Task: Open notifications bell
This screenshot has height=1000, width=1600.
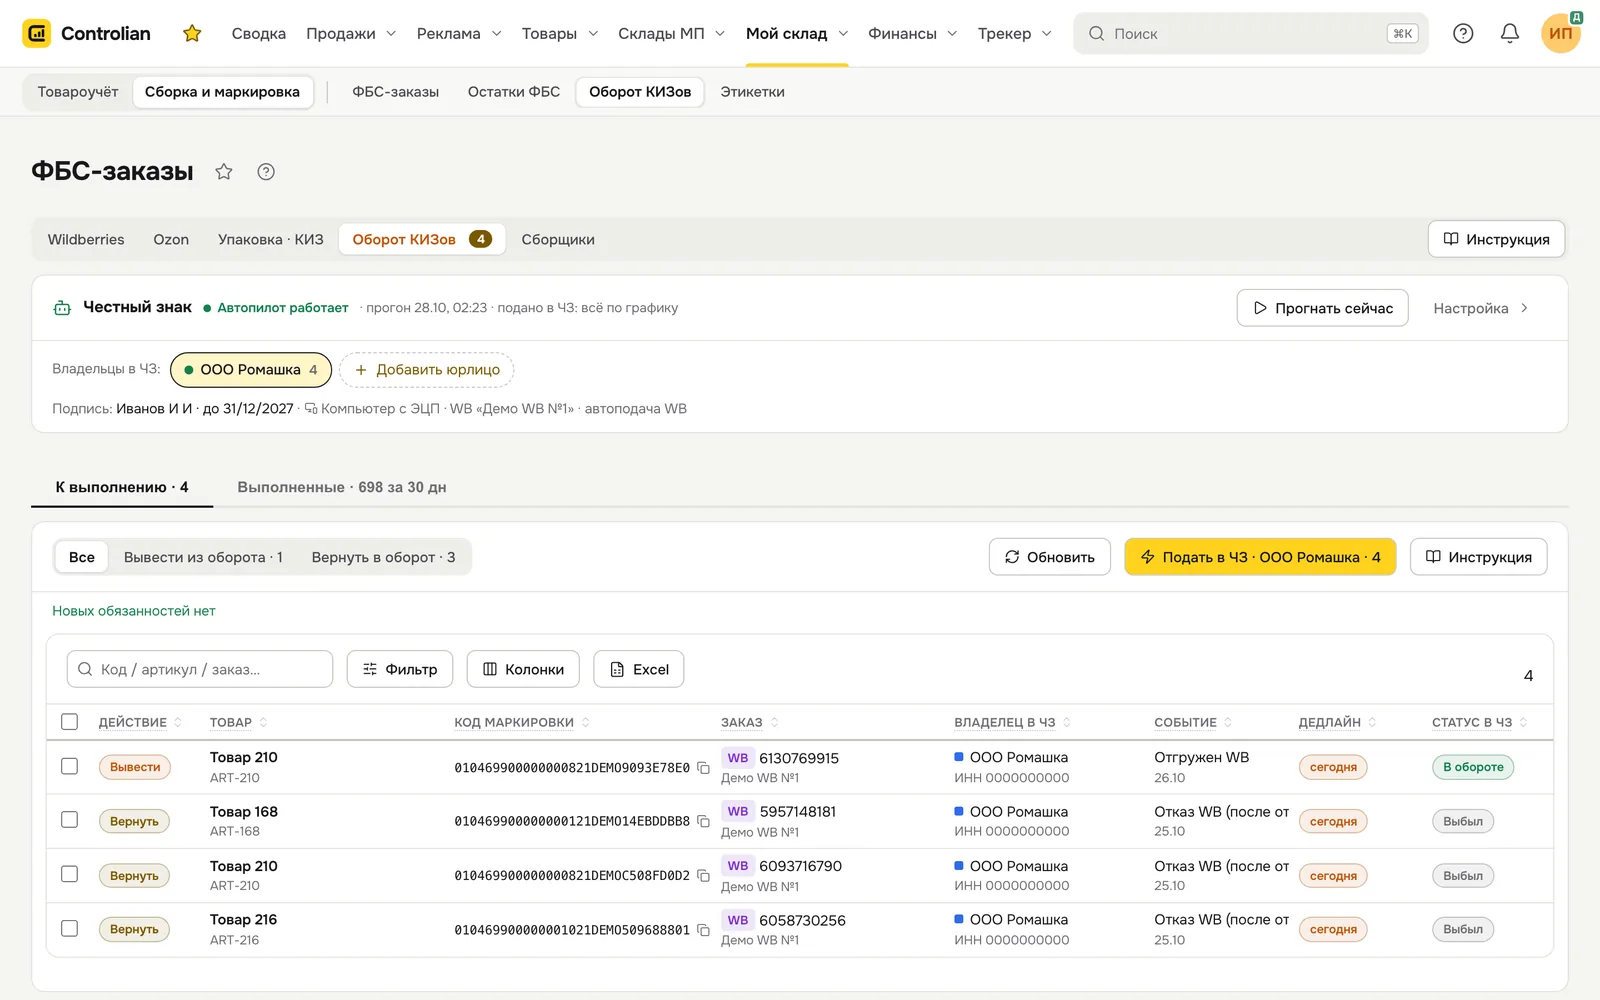Action: point(1510,33)
